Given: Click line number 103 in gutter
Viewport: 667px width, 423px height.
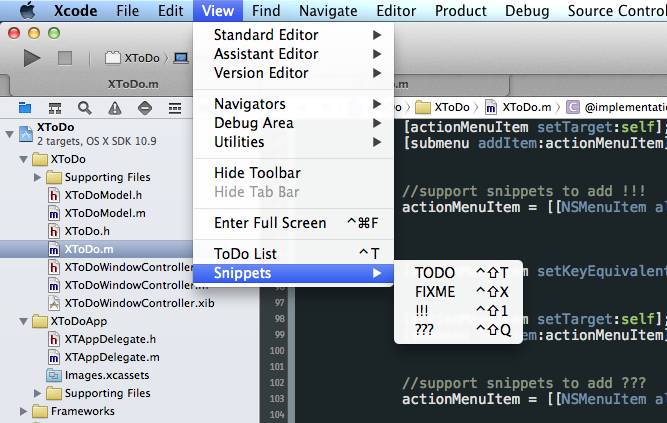Looking at the screenshot, I should point(277,399).
